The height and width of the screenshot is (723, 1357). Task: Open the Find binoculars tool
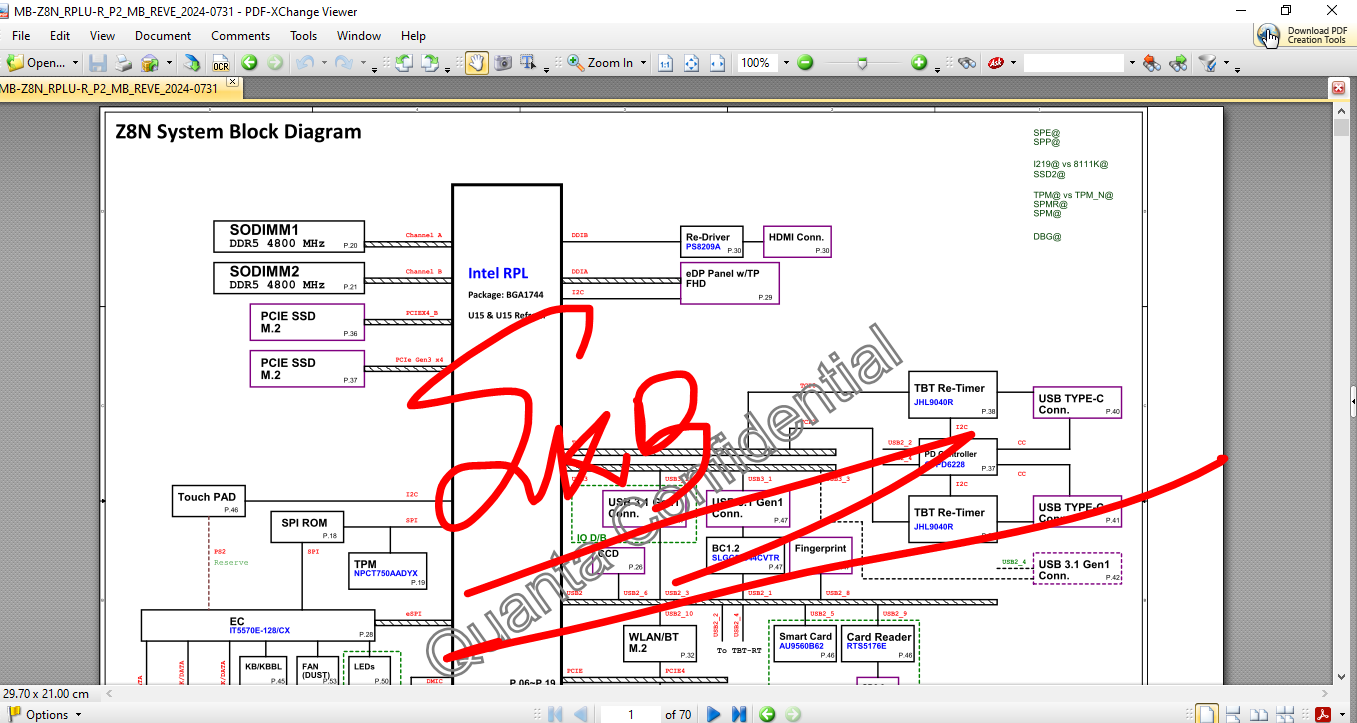[966, 63]
